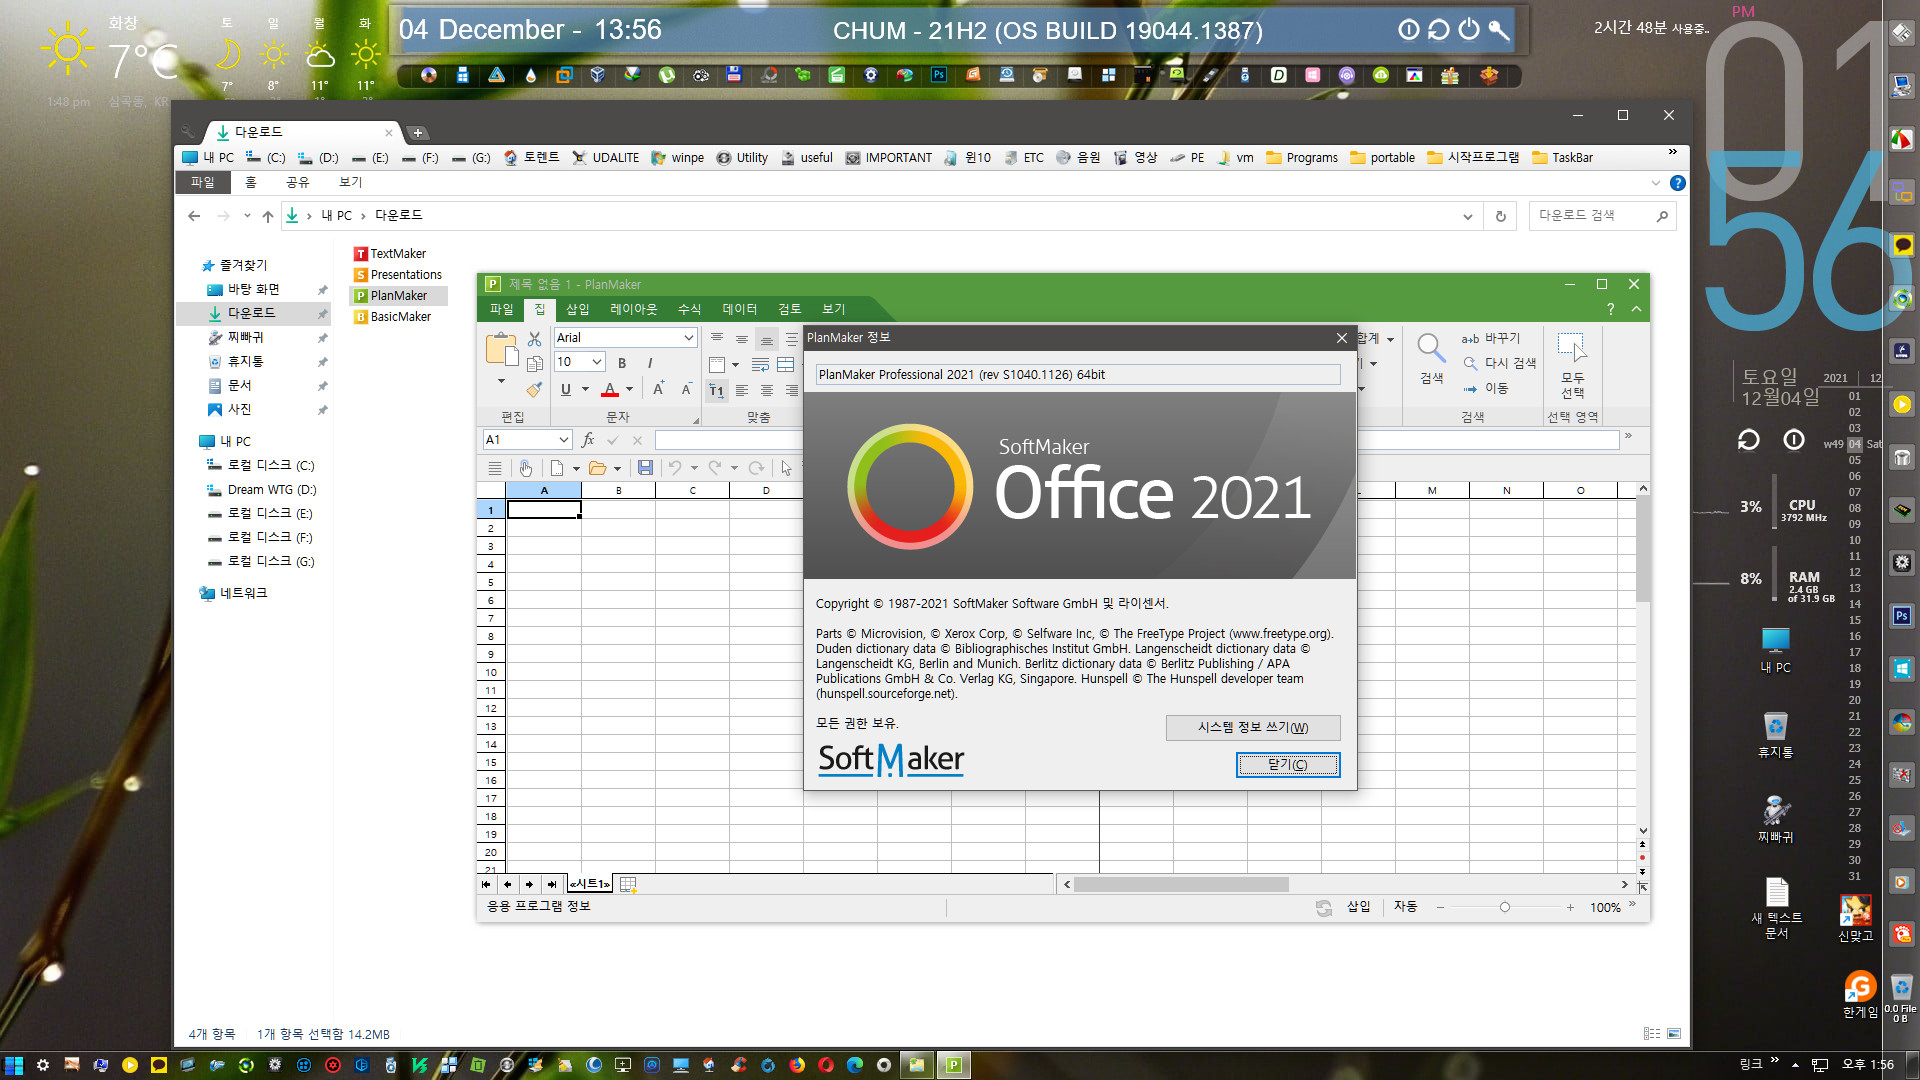Click 닫기(C) button in info dialog
The width and height of the screenshot is (1920, 1080).
(x=1288, y=765)
